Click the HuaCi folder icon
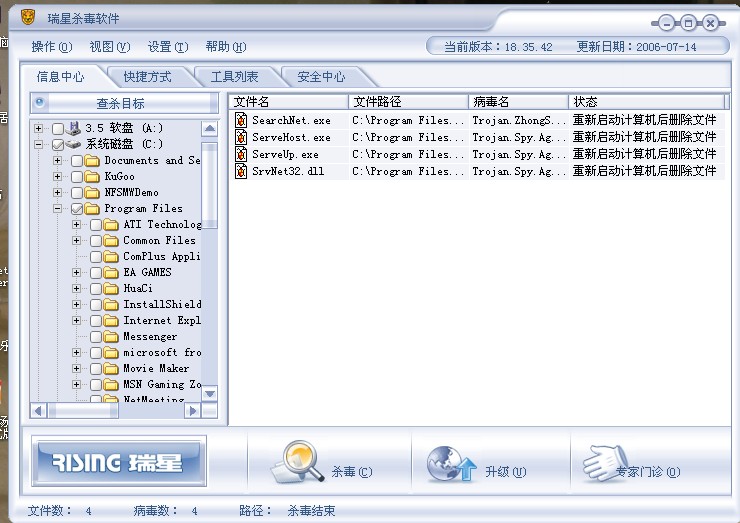 (x=111, y=289)
